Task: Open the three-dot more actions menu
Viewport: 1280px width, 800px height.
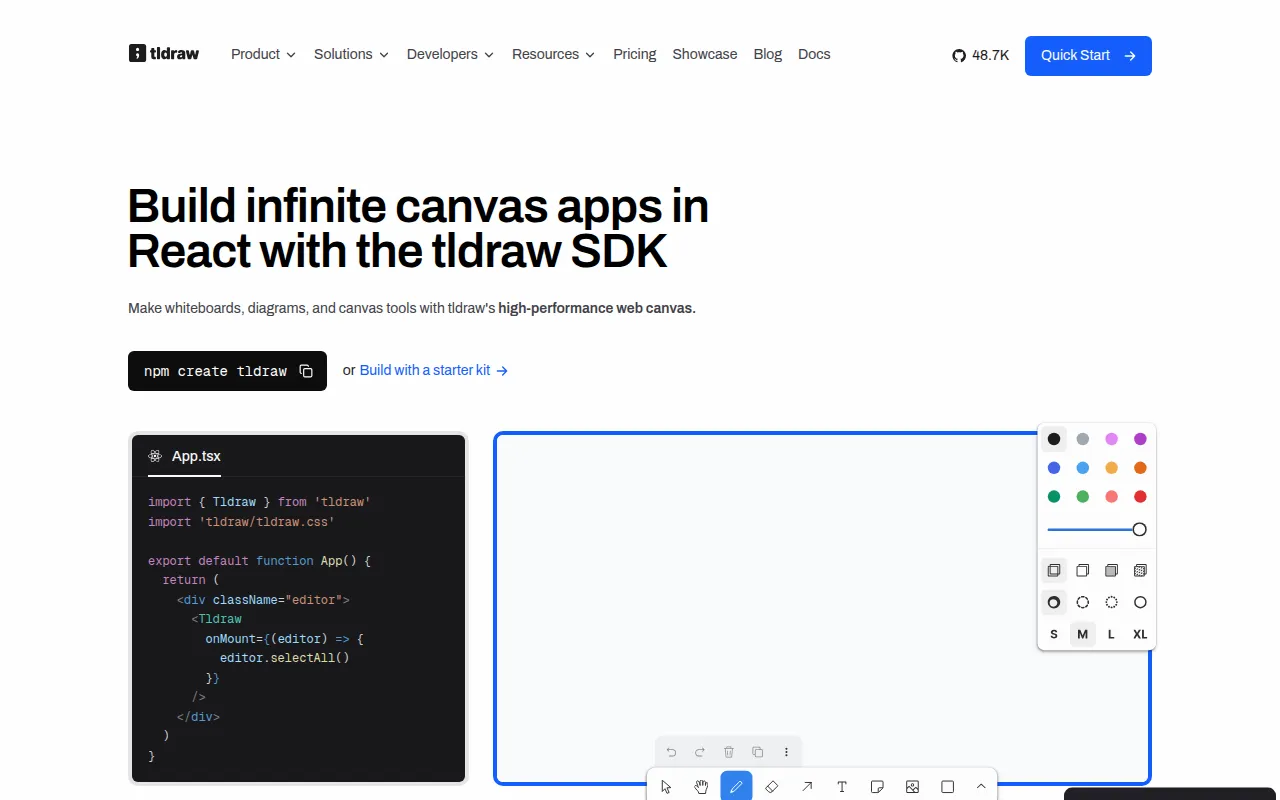Action: tap(786, 752)
